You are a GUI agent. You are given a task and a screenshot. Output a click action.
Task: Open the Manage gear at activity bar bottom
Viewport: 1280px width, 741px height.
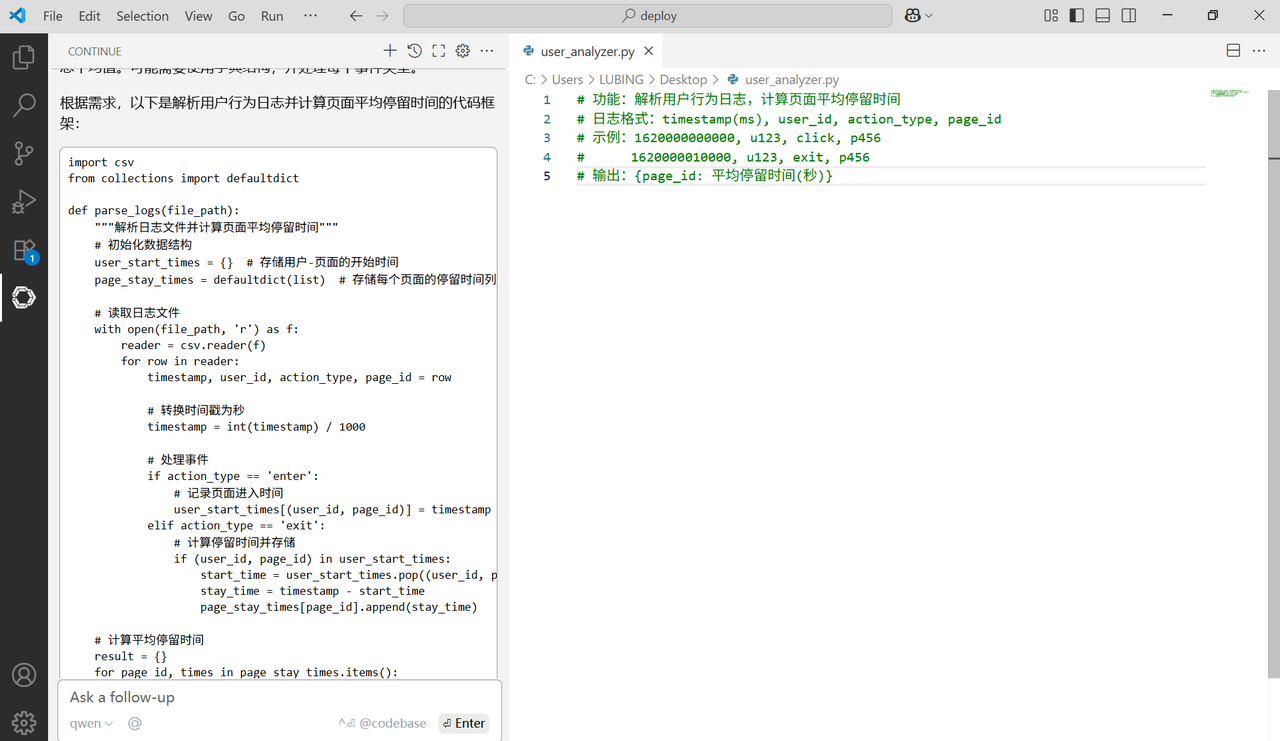(x=24, y=722)
